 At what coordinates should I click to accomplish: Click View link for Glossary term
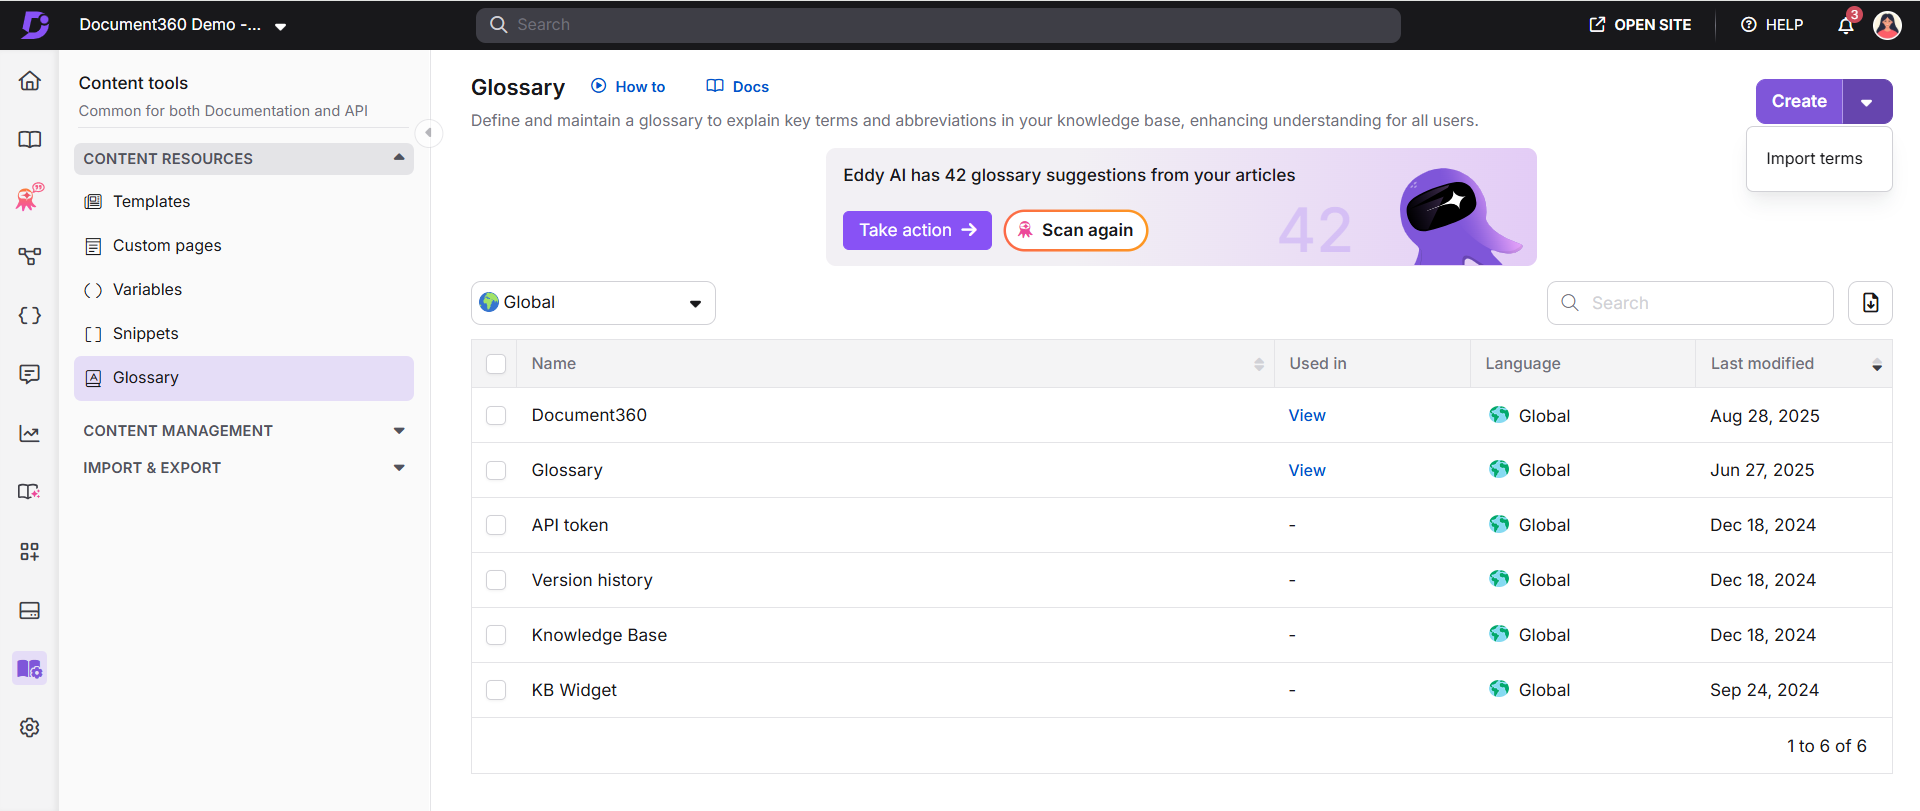pos(1307,470)
